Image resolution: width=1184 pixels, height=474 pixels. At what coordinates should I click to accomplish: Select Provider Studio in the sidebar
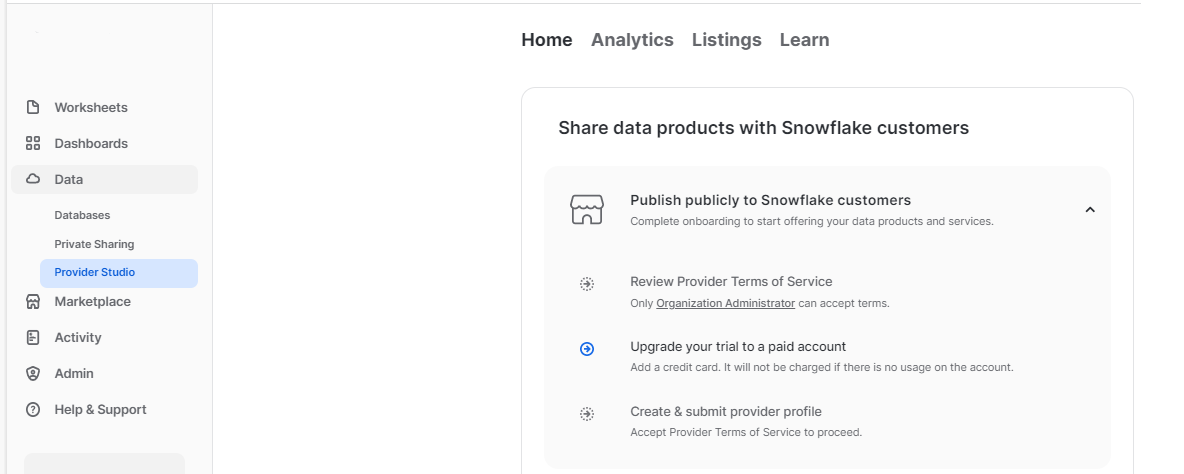[95, 272]
